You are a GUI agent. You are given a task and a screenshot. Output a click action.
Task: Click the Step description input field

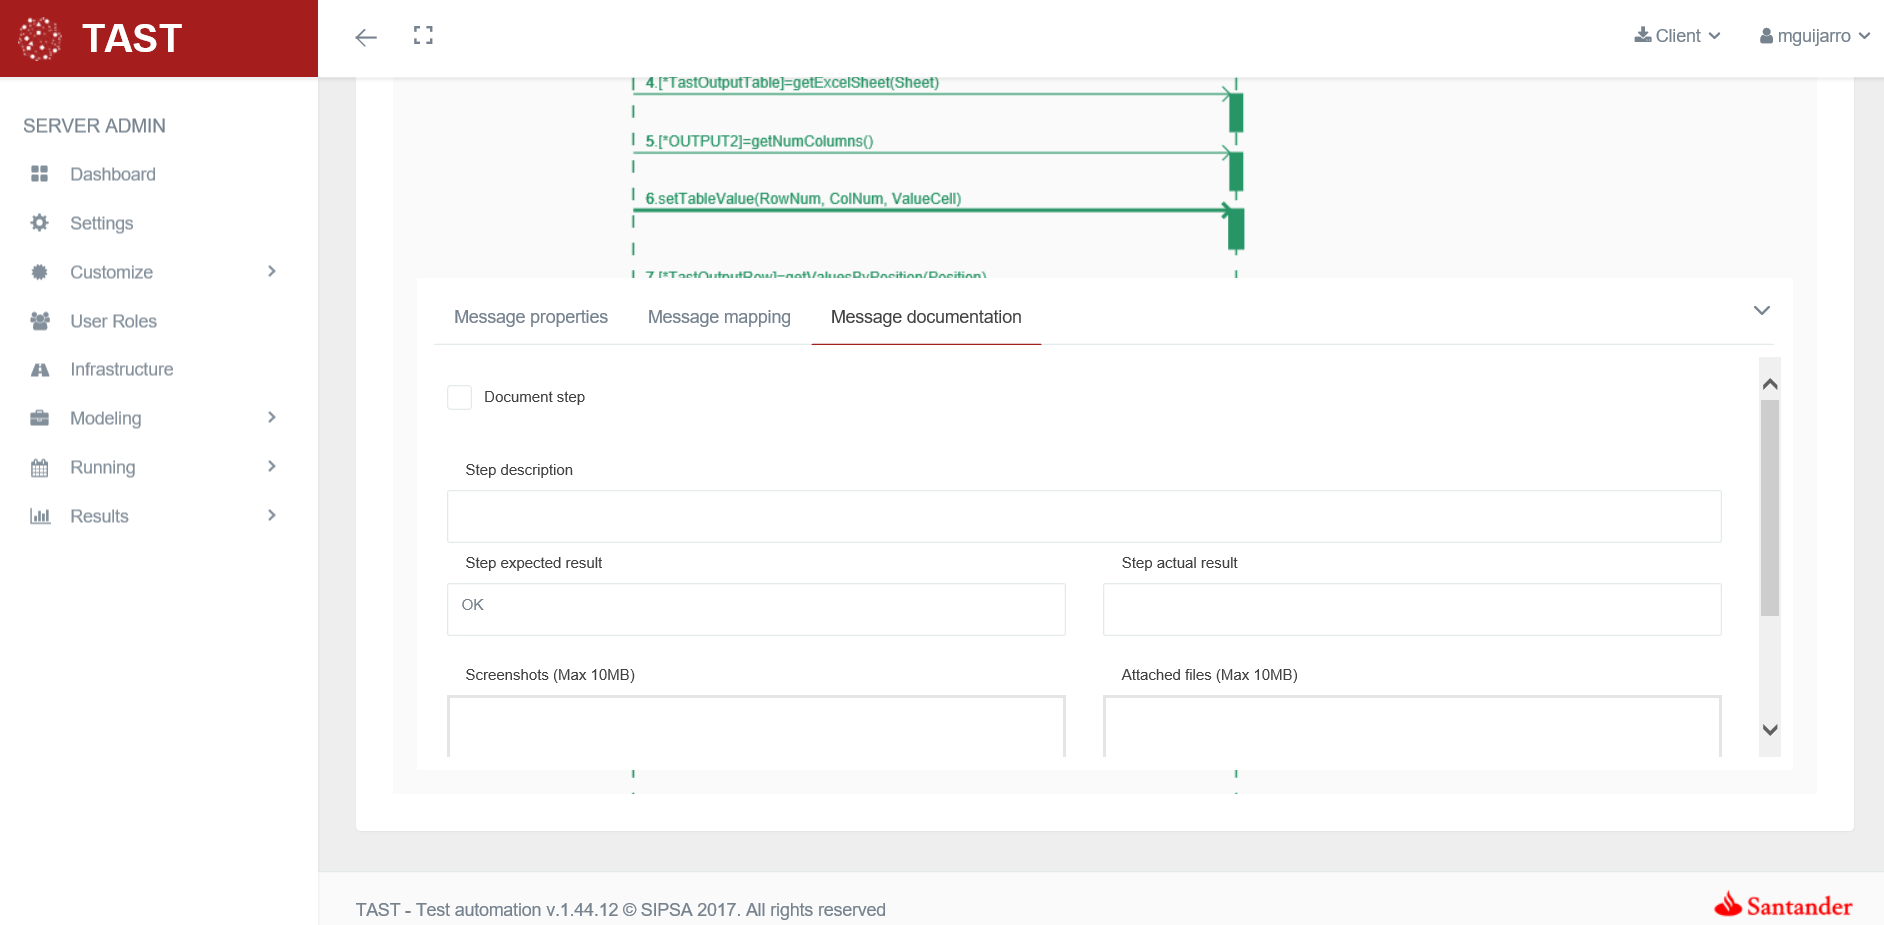[1083, 516]
